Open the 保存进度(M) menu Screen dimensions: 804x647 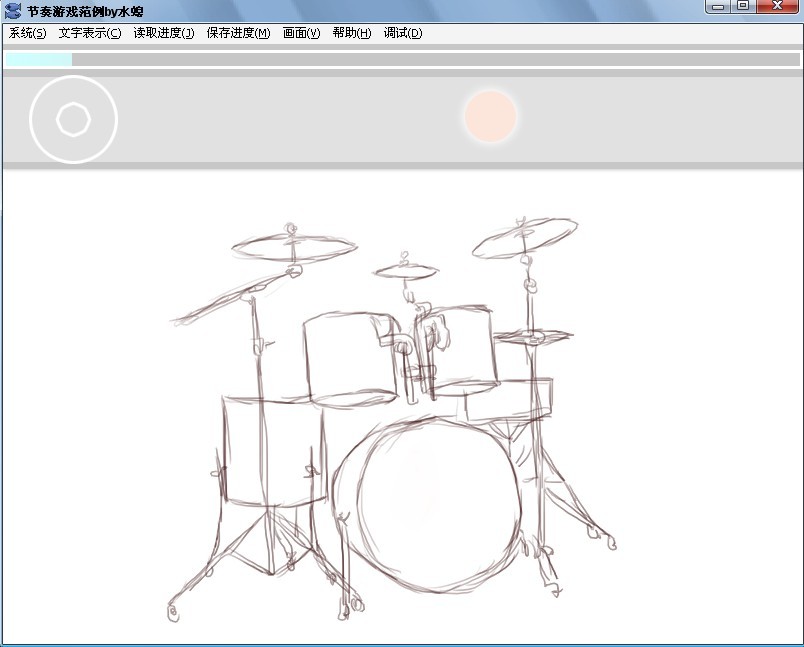[238, 33]
